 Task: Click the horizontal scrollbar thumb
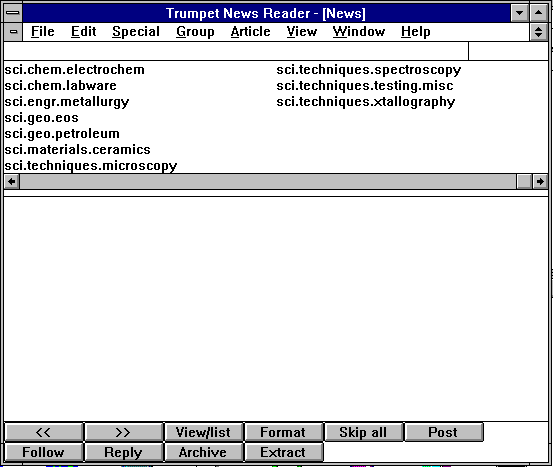524,182
